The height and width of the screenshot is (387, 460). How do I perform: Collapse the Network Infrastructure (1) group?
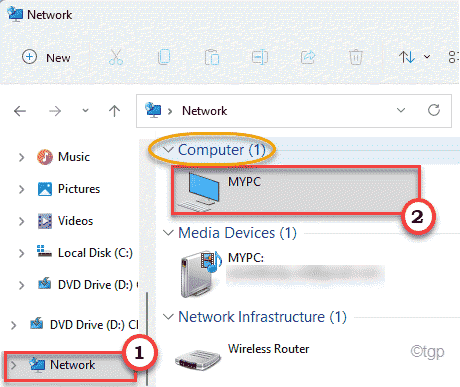(169, 317)
